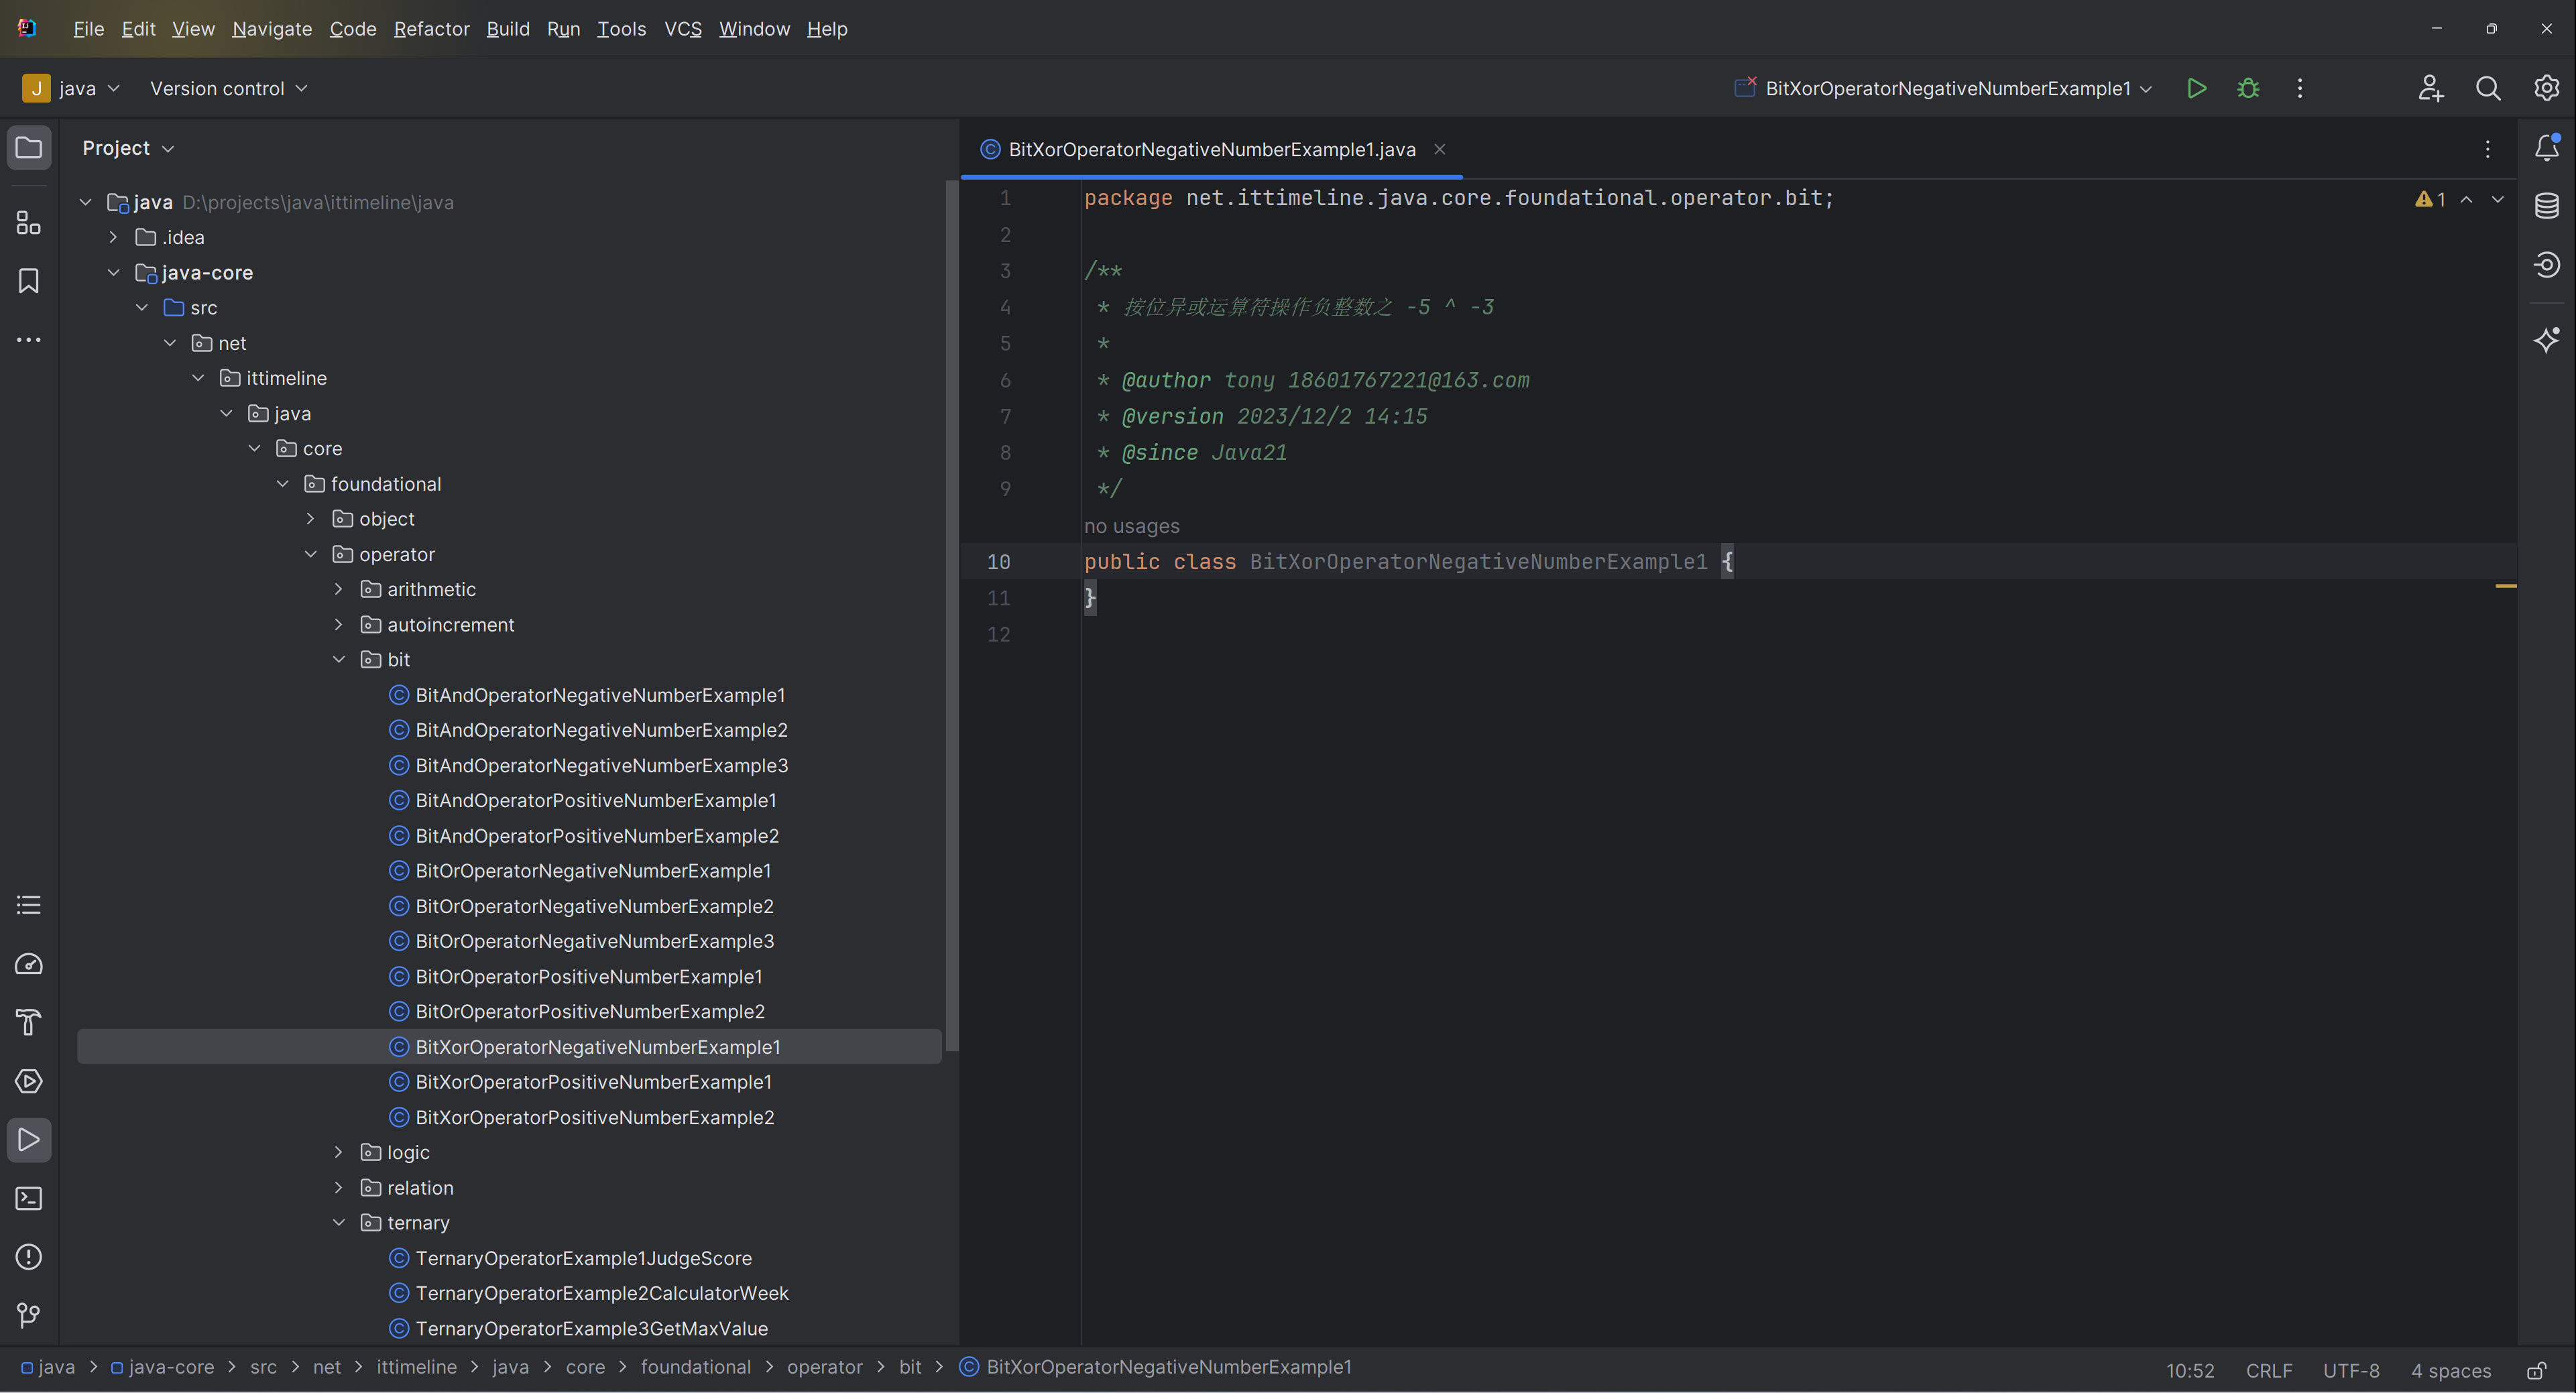
Task: Open the Build hammer tool window
Action: (x=29, y=1022)
